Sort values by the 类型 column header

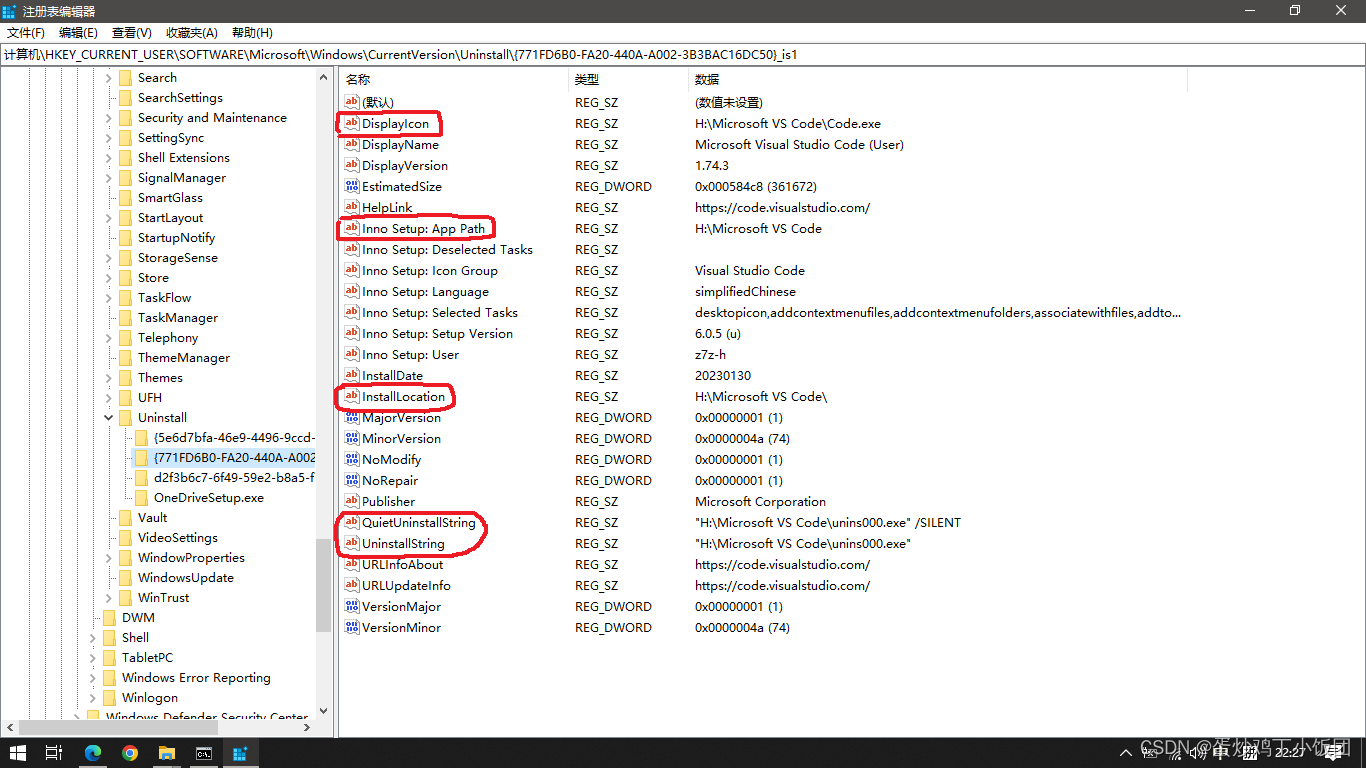tap(629, 79)
